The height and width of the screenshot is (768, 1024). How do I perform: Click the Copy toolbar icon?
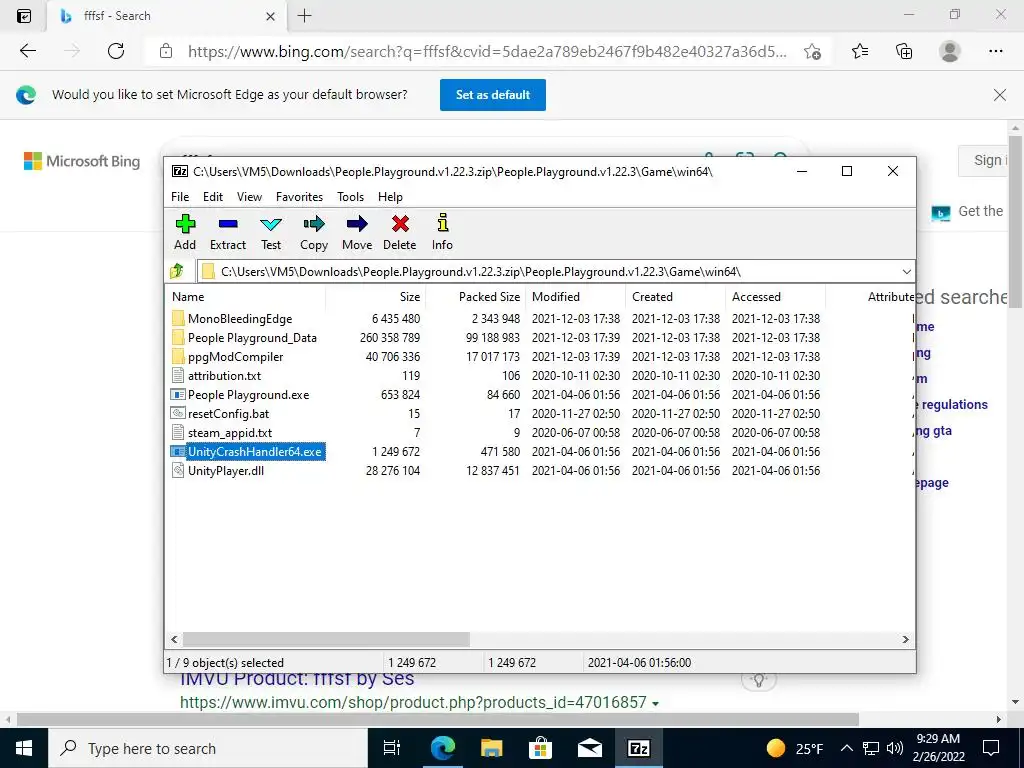313,224
